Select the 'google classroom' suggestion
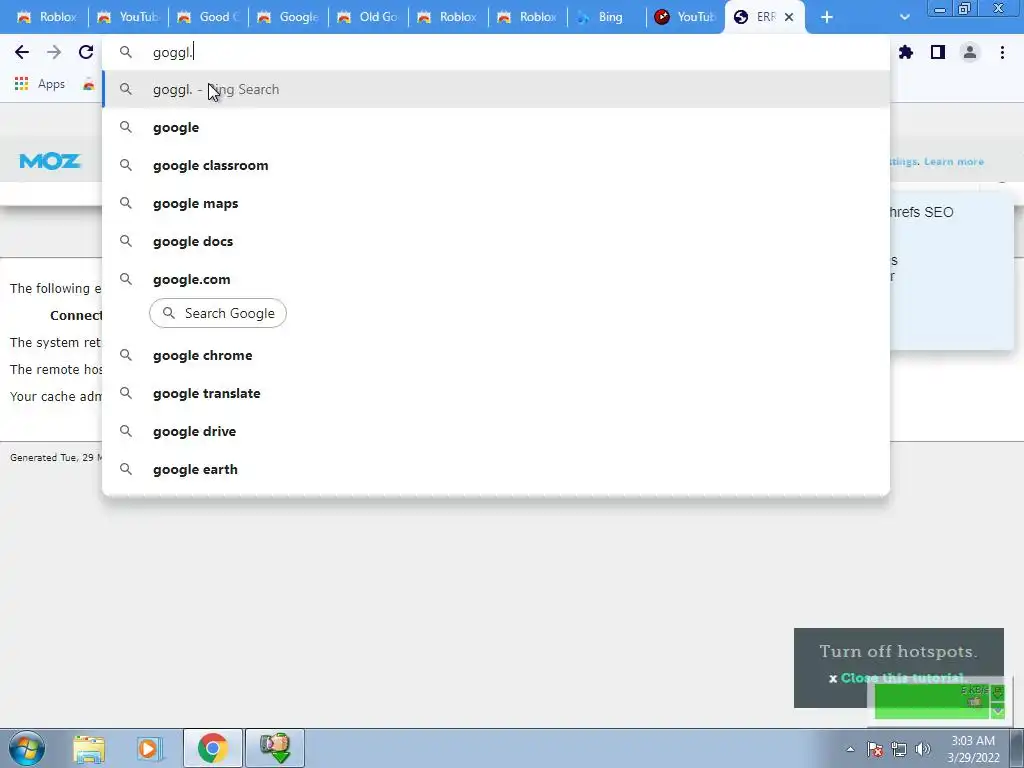Image resolution: width=1024 pixels, height=768 pixels. [496, 165]
